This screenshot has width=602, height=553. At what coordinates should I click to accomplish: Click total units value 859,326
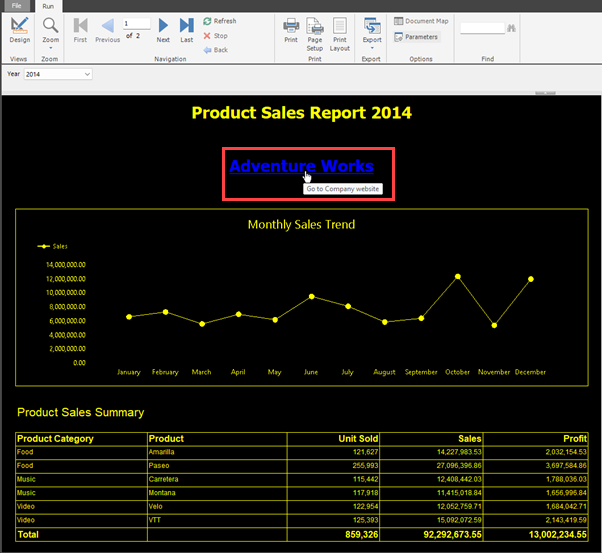[362, 535]
